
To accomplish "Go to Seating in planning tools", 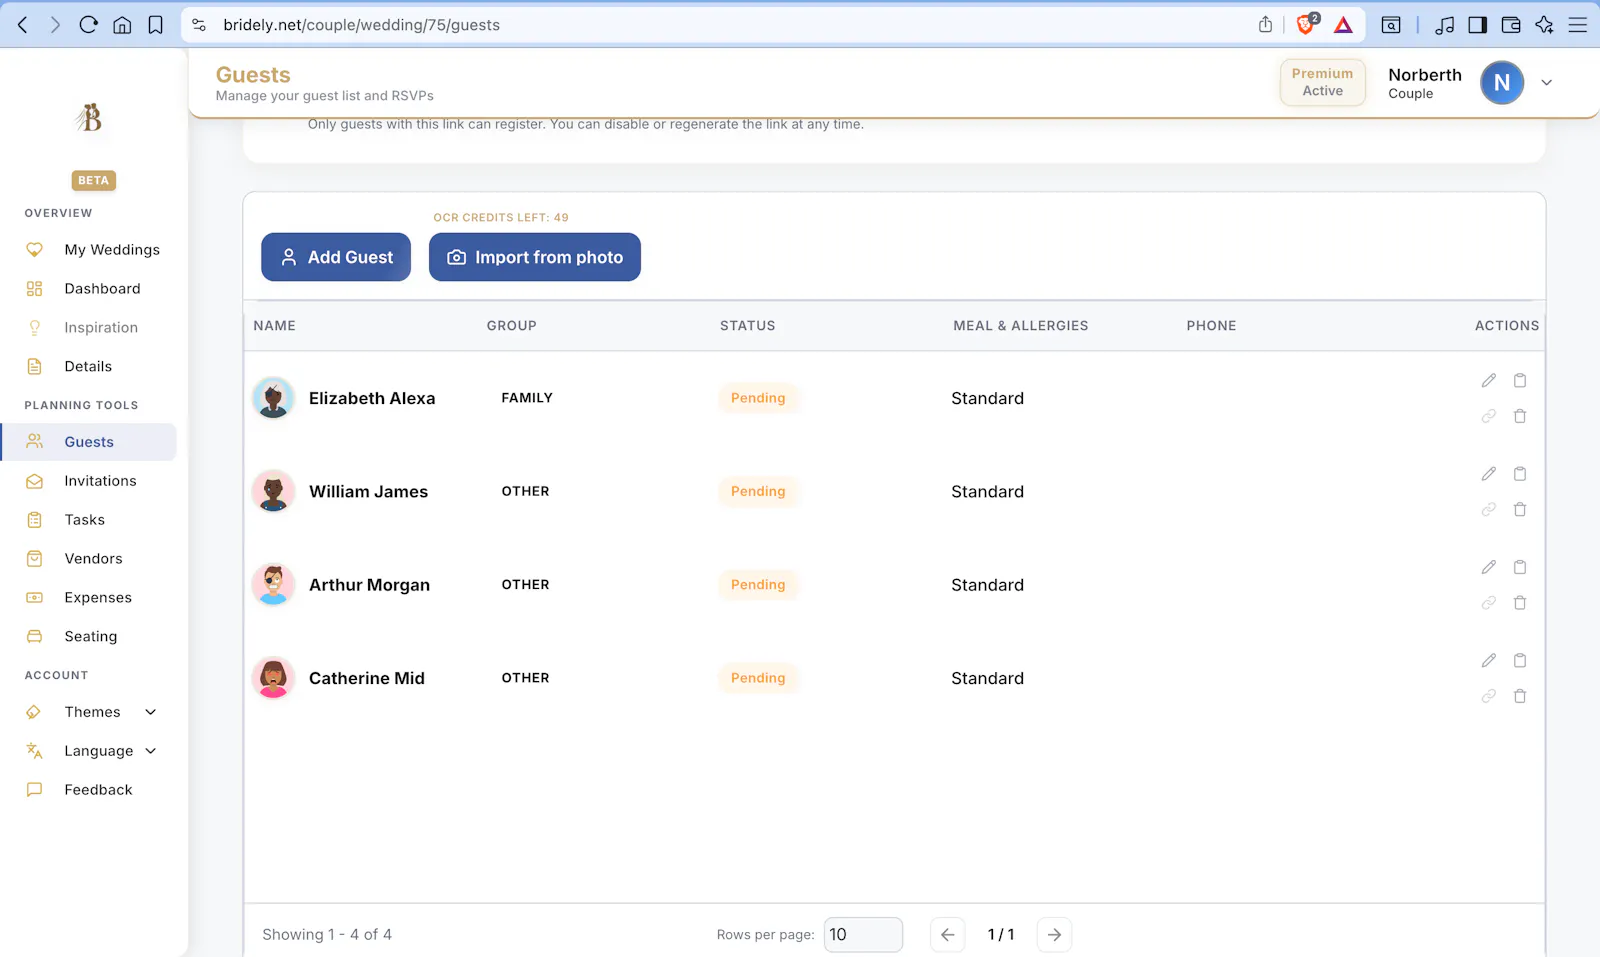I will [90, 637].
